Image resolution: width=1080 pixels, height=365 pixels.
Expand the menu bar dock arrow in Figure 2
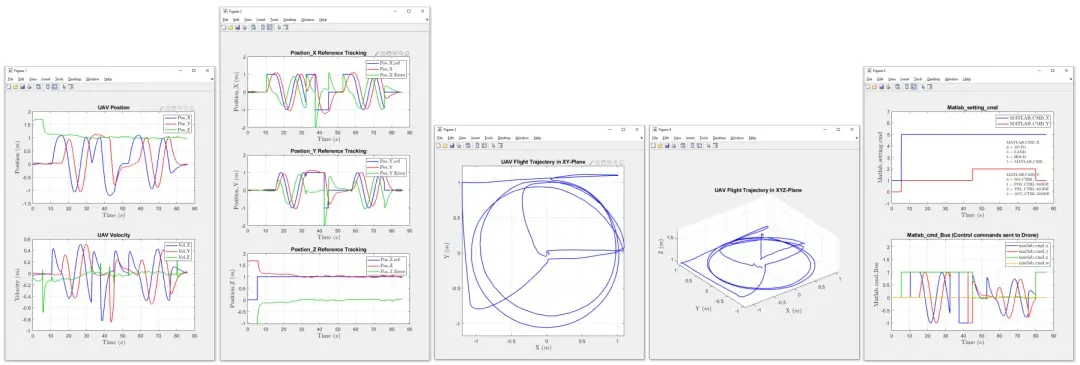[x=427, y=20]
